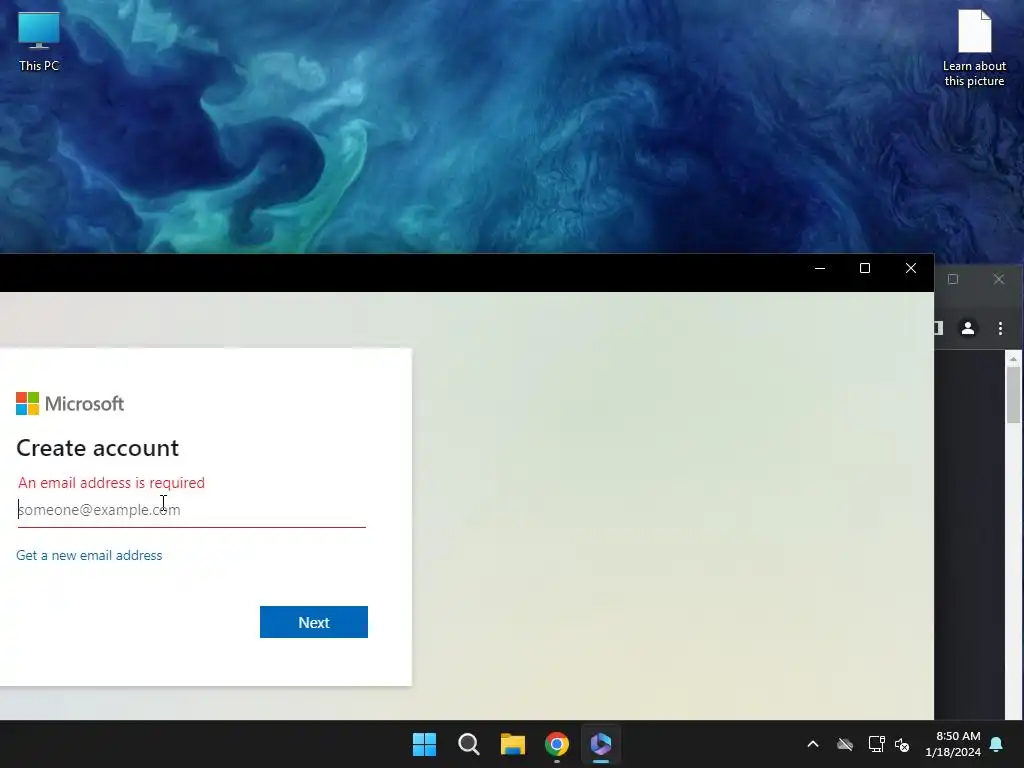Maximize the Create account window
The height and width of the screenshot is (768, 1024).
(x=865, y=268)
